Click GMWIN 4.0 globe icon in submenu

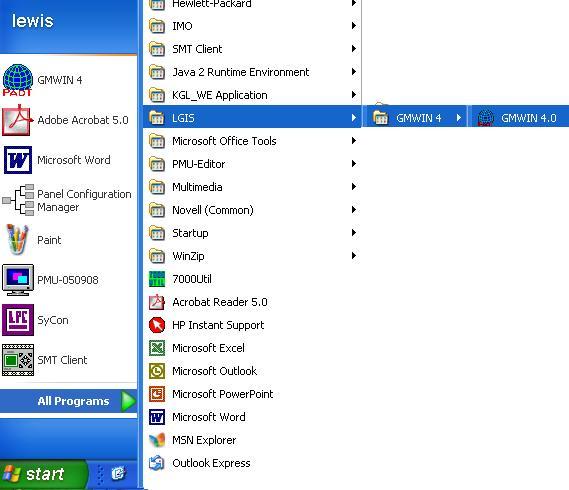486,118
